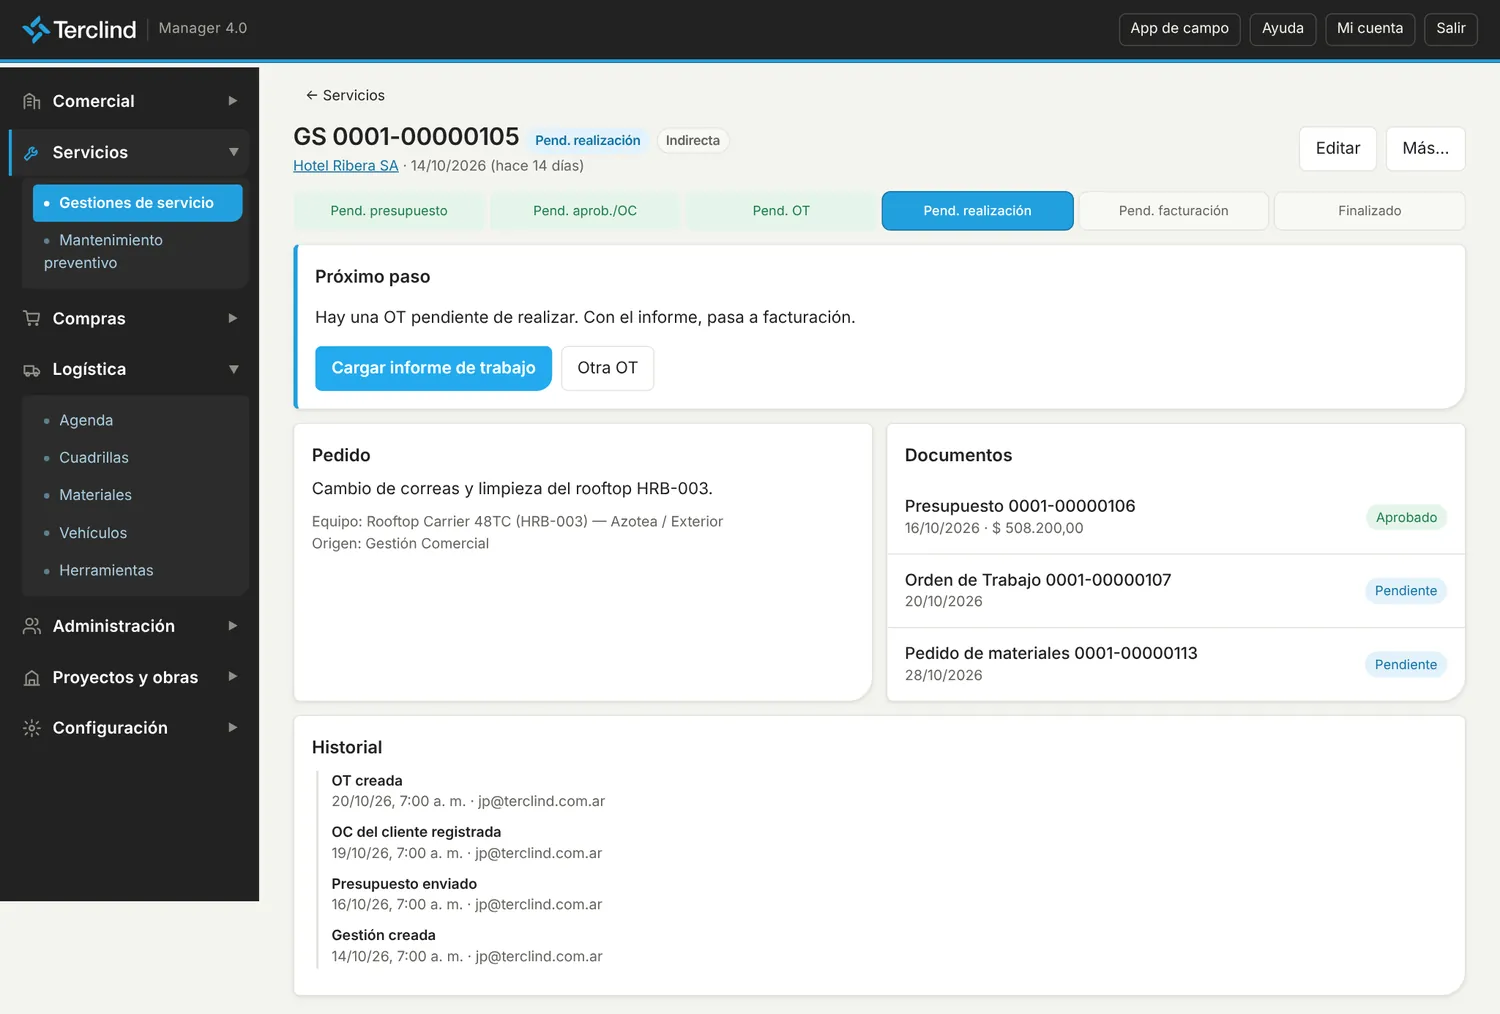Click the Compras shopping cart icon
The width and height of the screenshot is (1500, 1014).
point(32,319)
